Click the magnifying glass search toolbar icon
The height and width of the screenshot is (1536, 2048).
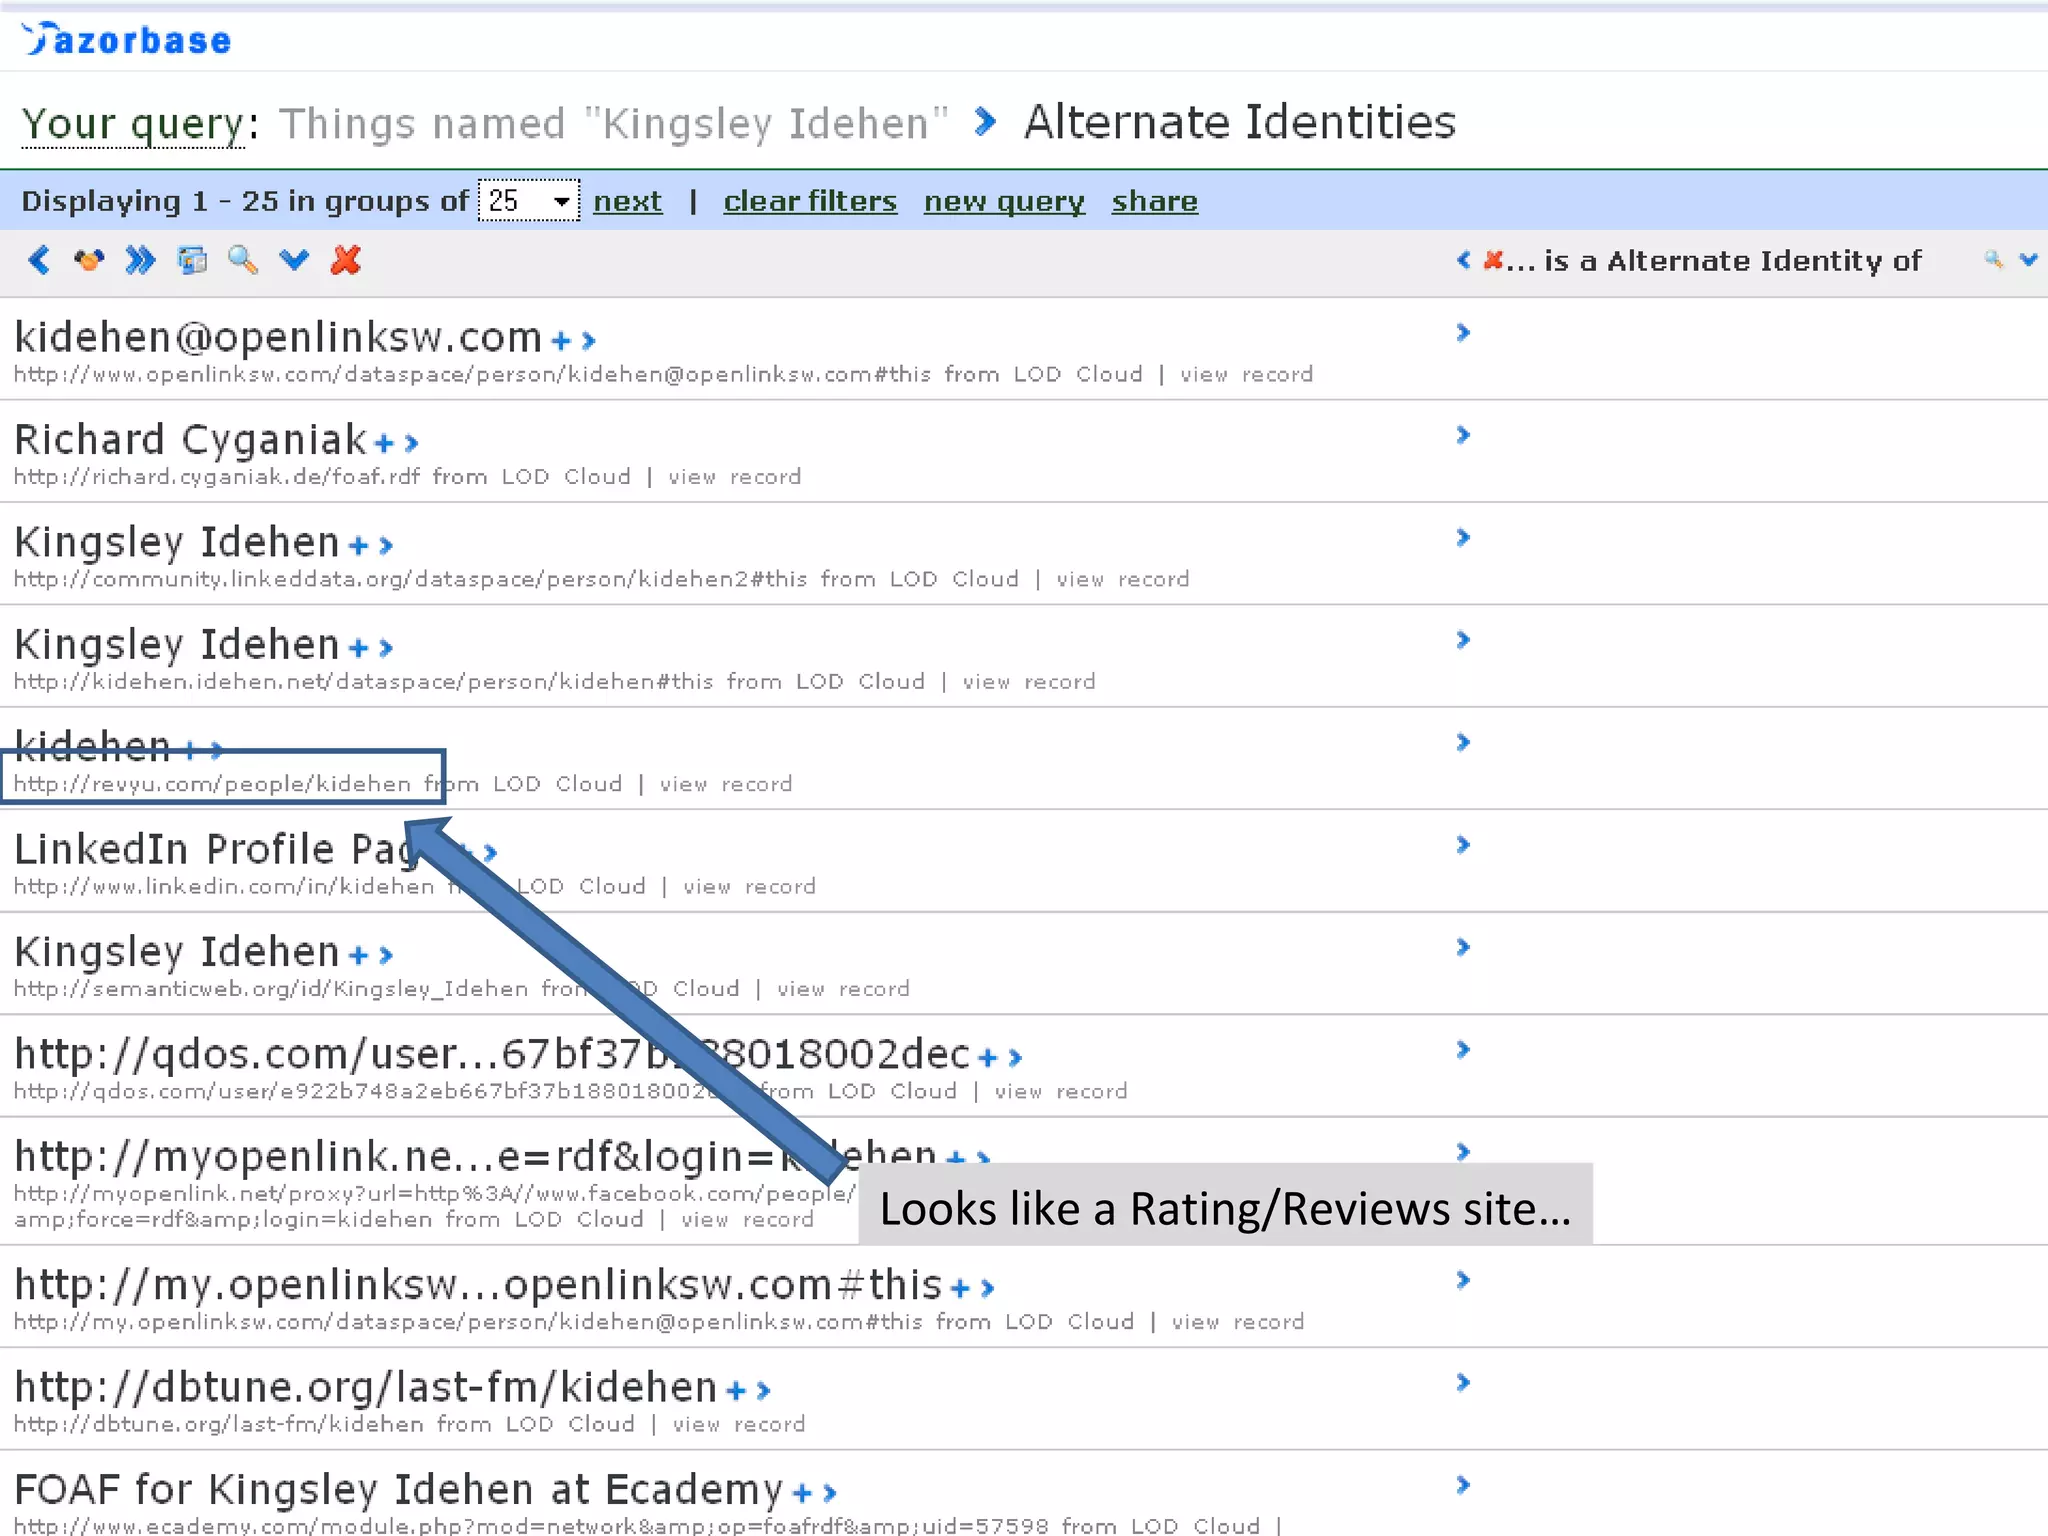[x=243, y=260]
